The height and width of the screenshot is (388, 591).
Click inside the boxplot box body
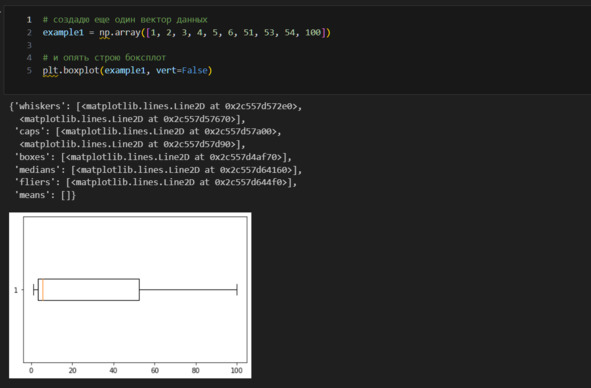[90, 290]
